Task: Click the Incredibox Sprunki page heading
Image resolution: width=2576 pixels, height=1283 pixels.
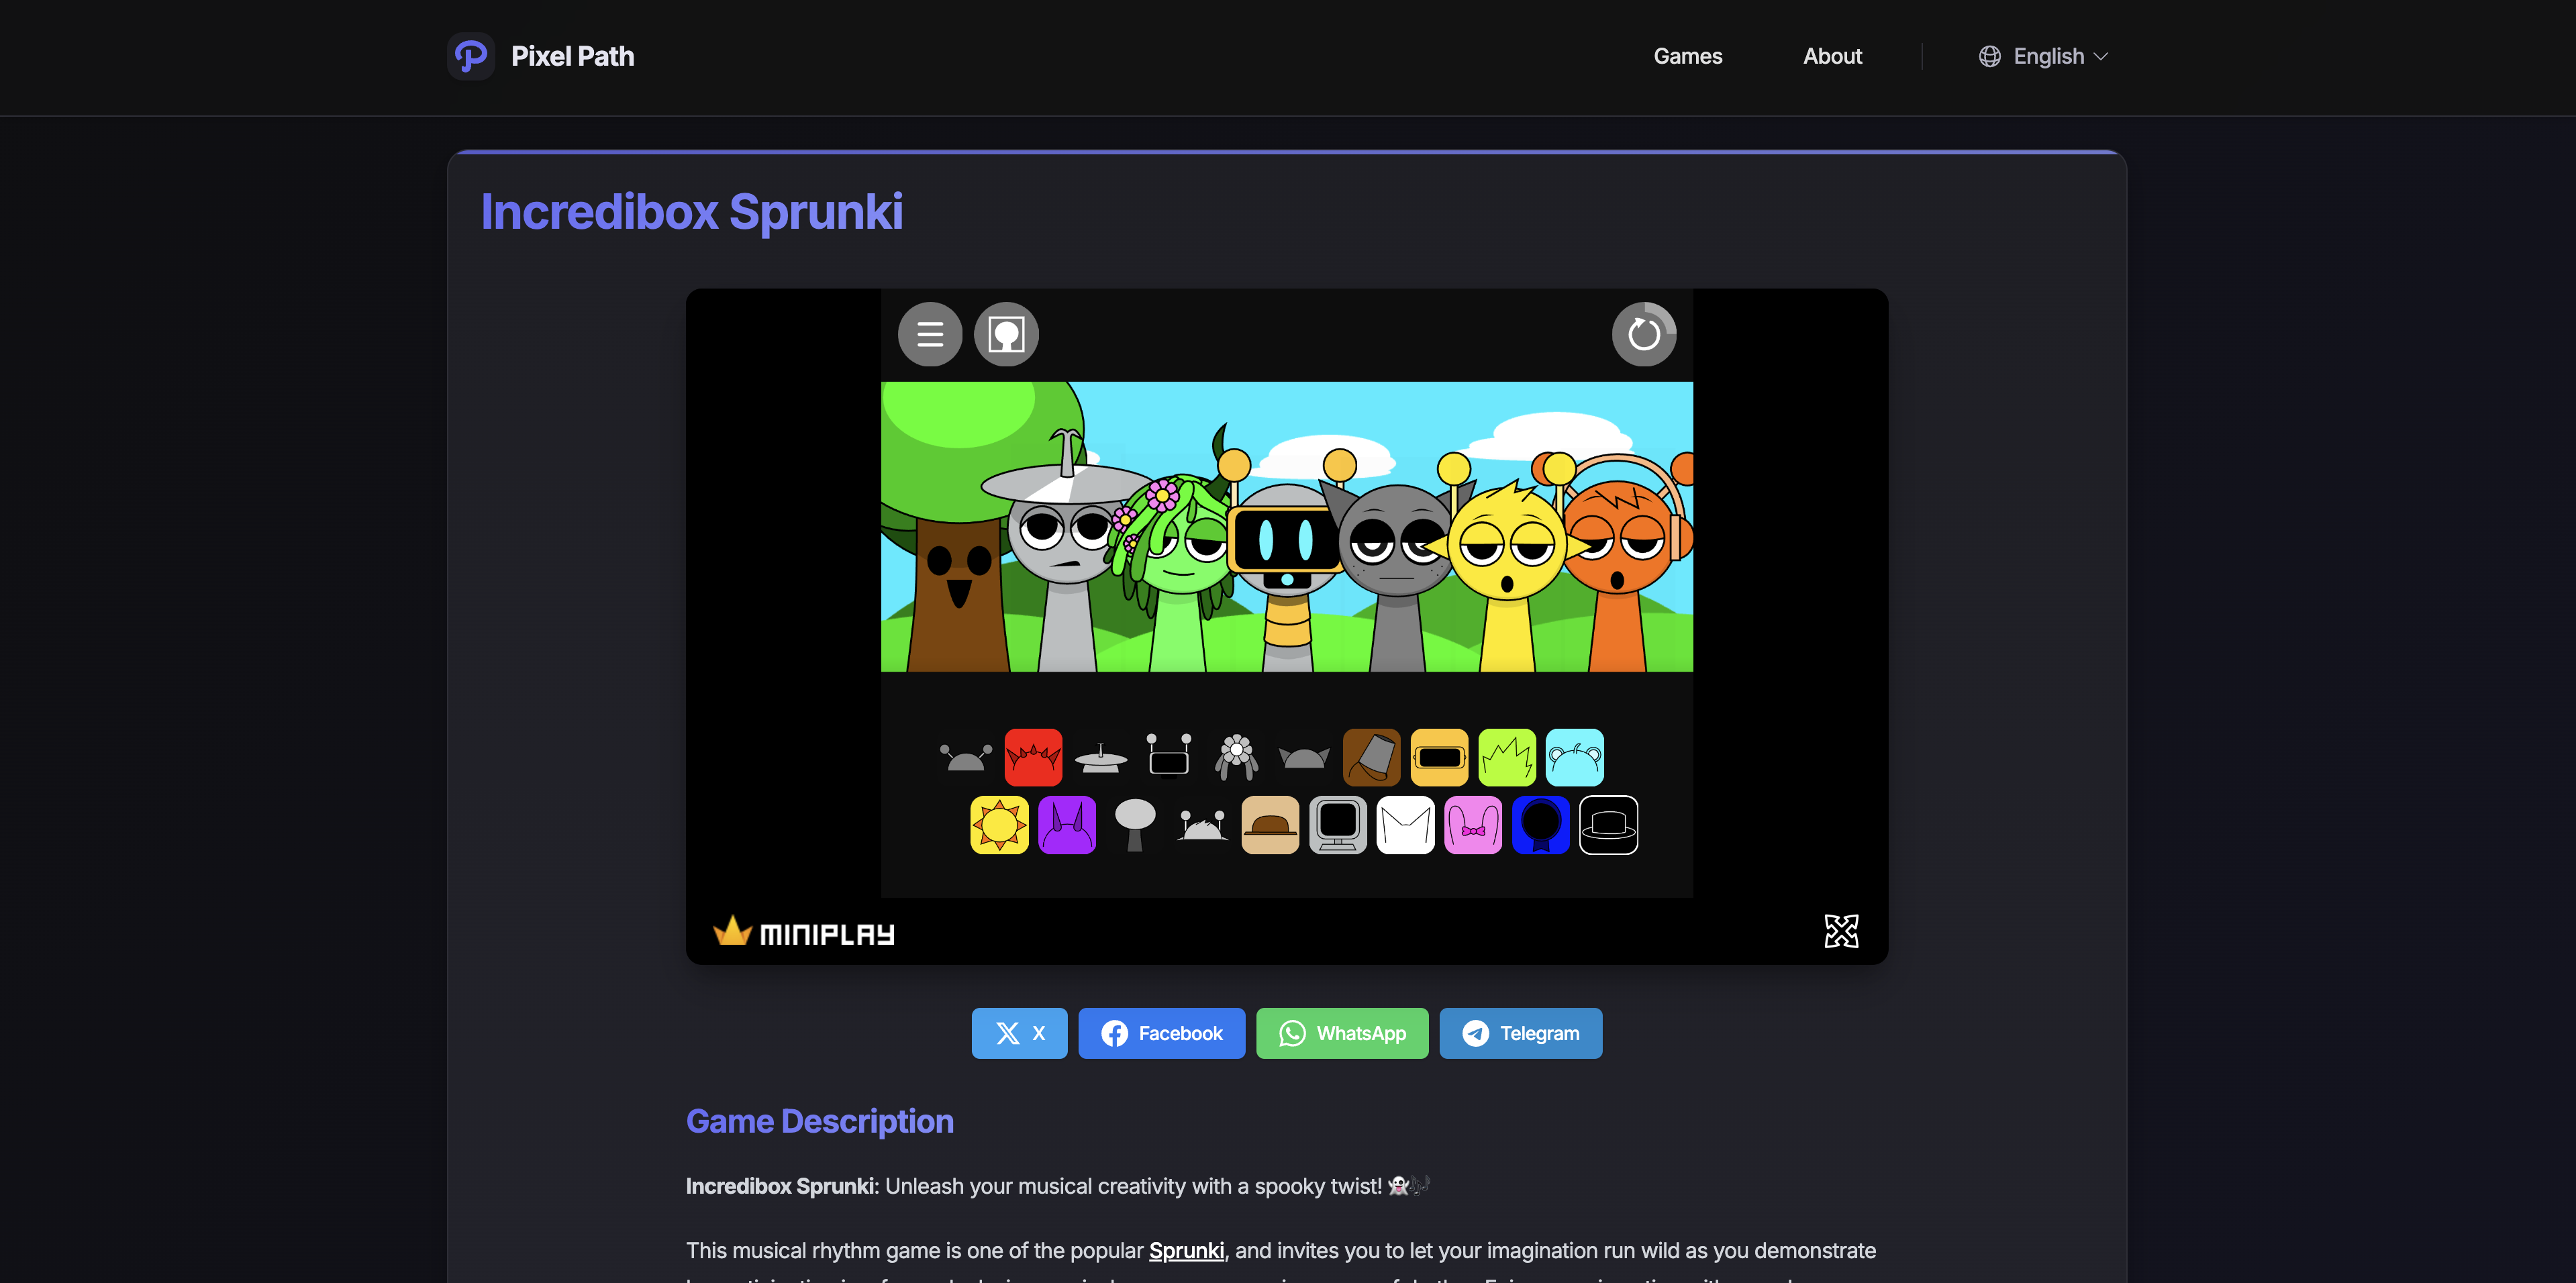Action: tap(692, 212)
